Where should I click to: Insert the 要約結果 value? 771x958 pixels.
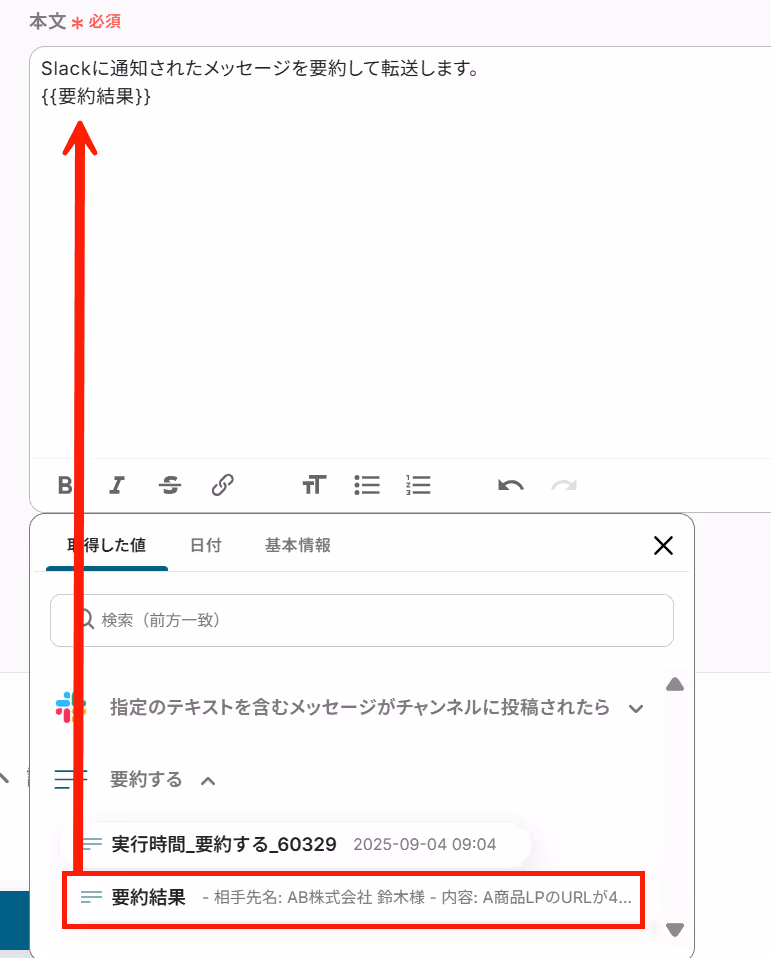[353, 898]
